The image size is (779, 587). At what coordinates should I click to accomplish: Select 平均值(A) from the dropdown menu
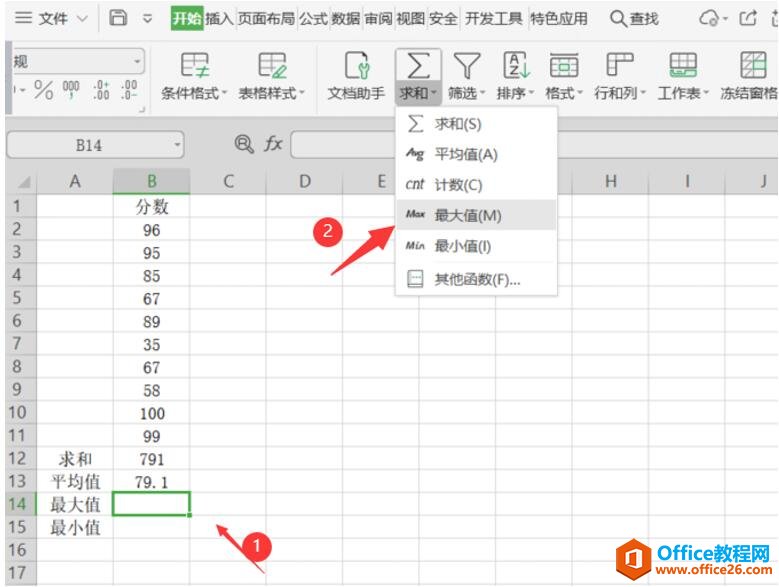[x=476, y=154]
